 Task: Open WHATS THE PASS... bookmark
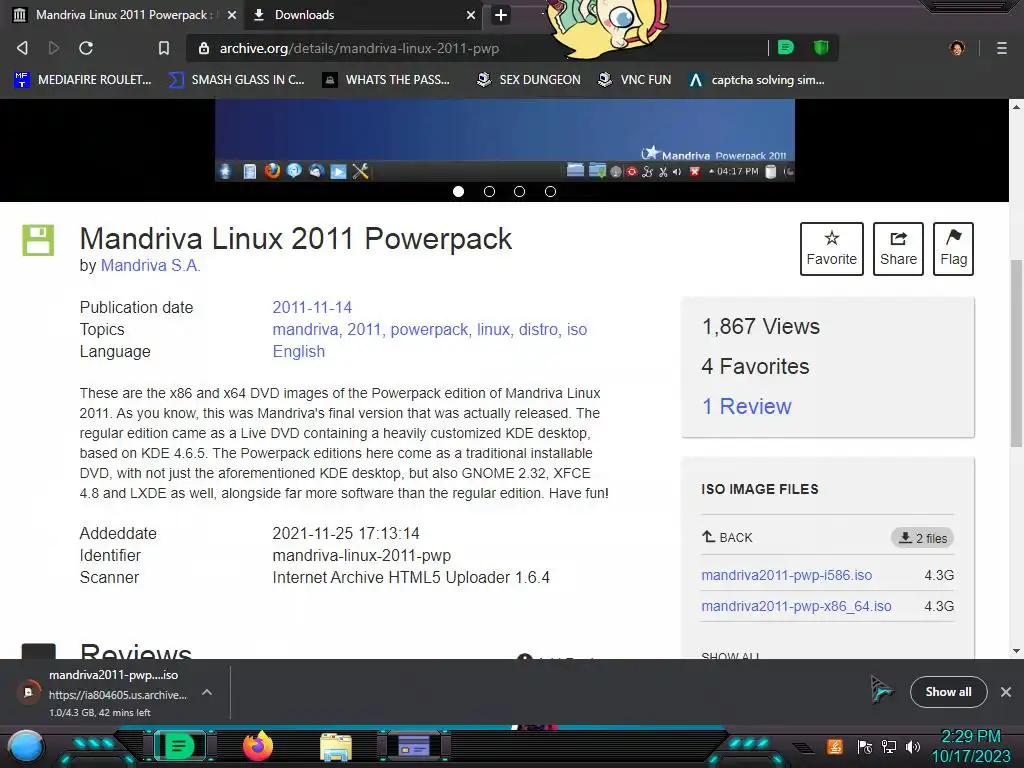pos(387,80)
